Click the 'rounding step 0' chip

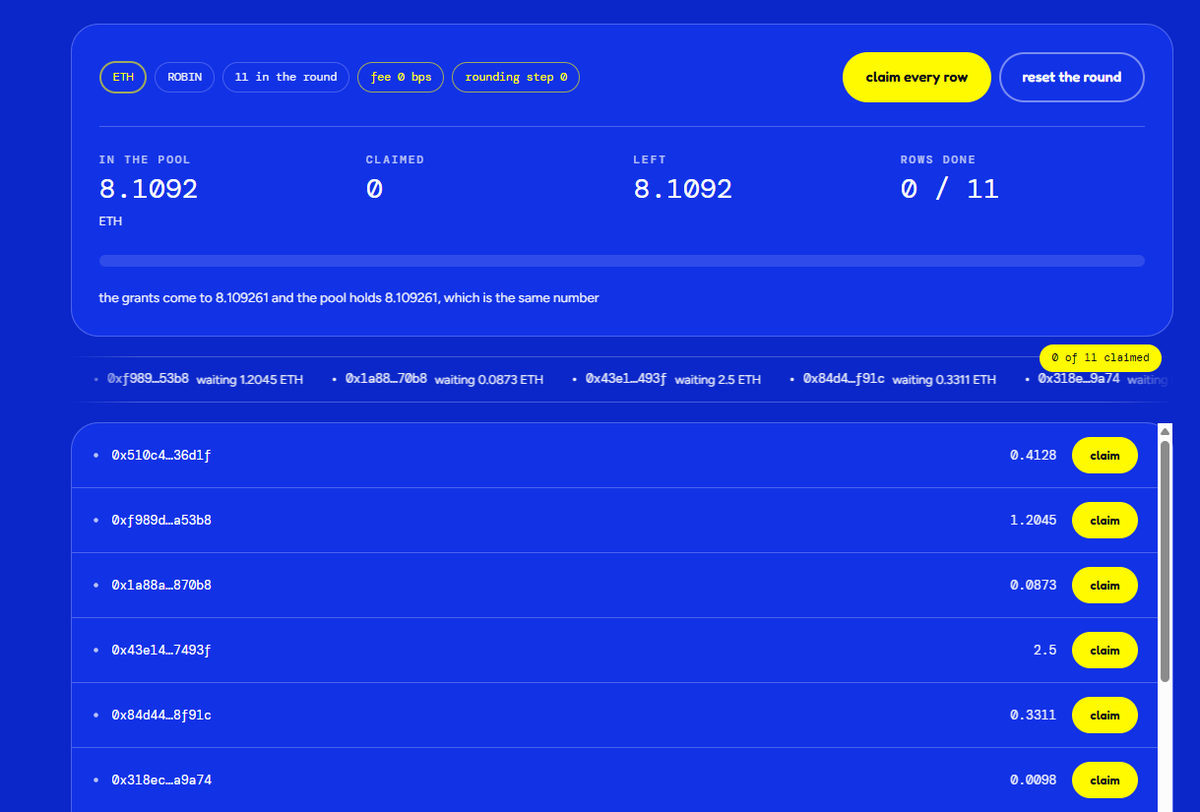coord(516,77)
